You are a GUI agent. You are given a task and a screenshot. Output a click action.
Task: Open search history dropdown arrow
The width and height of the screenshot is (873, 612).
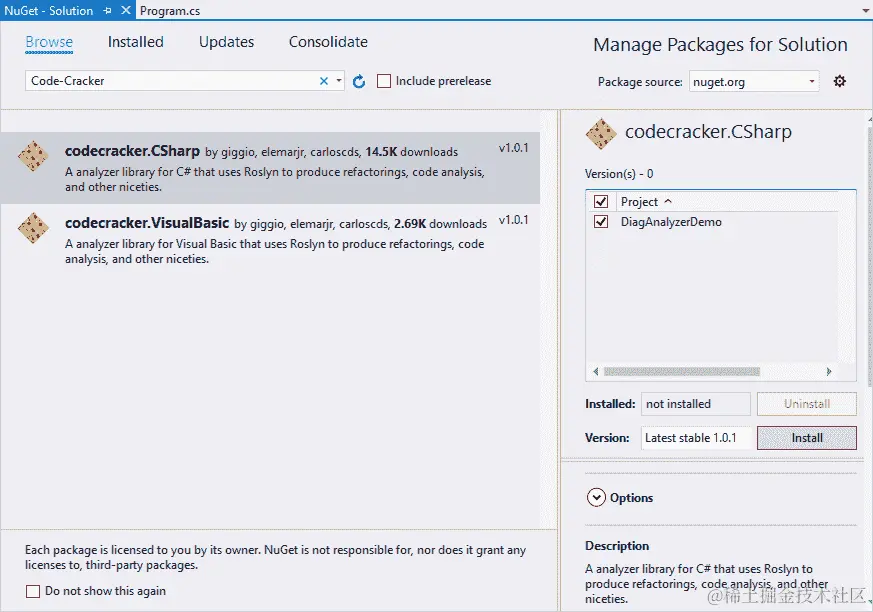(339, 81)
